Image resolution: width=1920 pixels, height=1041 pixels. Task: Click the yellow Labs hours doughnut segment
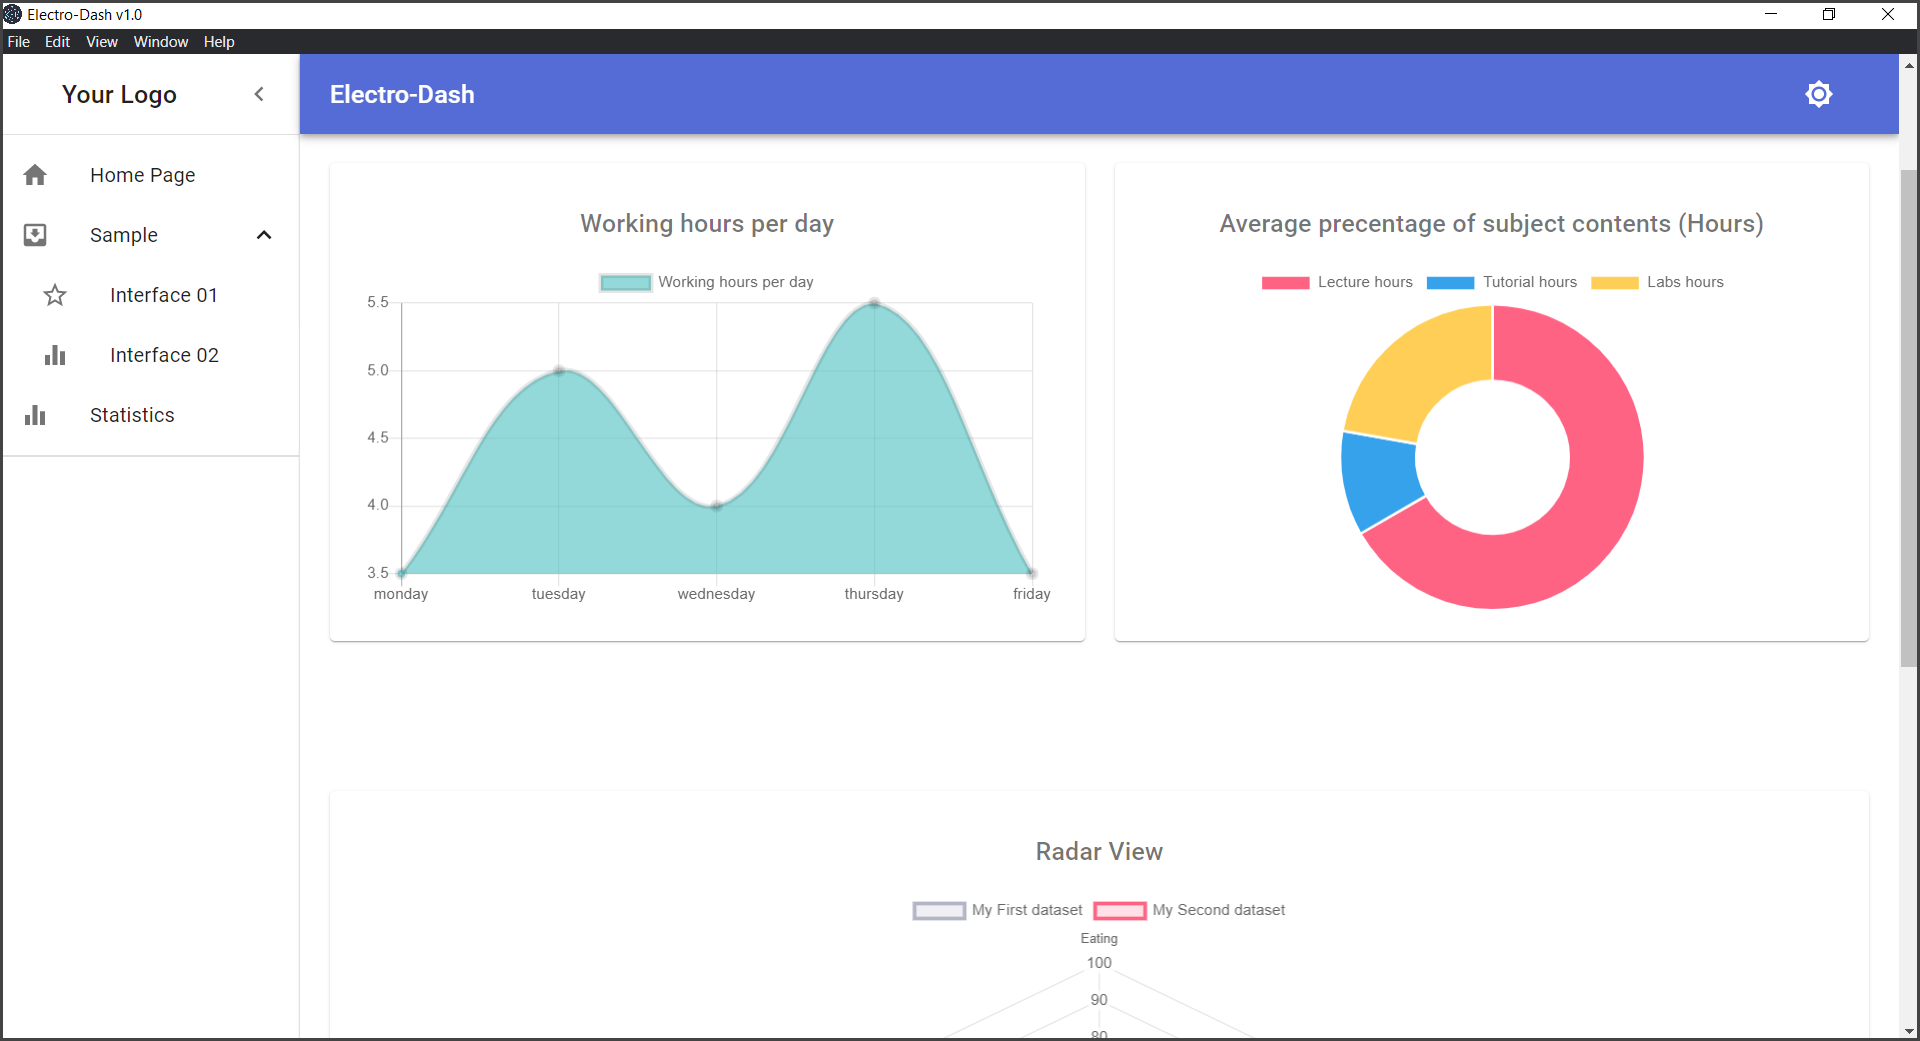[x=1418, y=370]
